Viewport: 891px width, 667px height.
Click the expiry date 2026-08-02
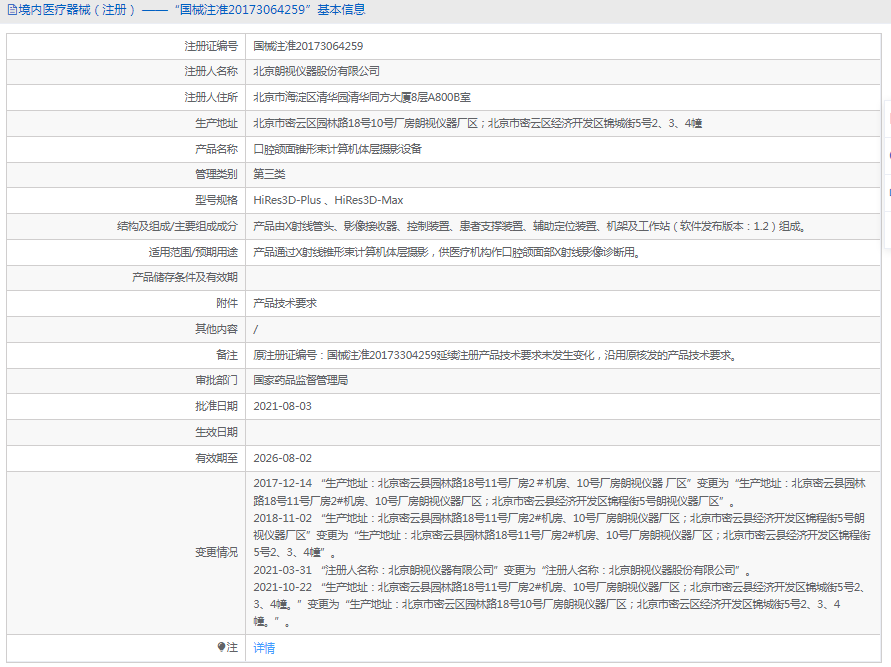click(282, 458)
